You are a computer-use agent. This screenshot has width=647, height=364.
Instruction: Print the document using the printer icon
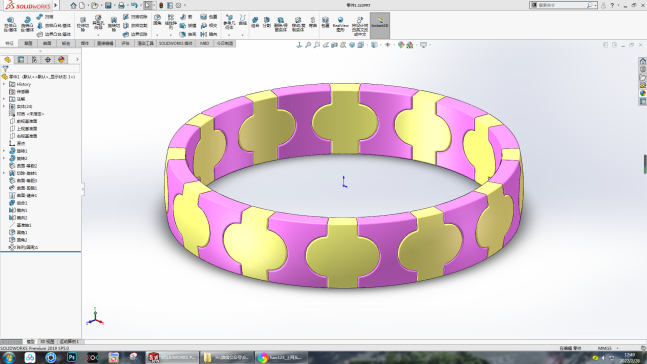(121, 5)
